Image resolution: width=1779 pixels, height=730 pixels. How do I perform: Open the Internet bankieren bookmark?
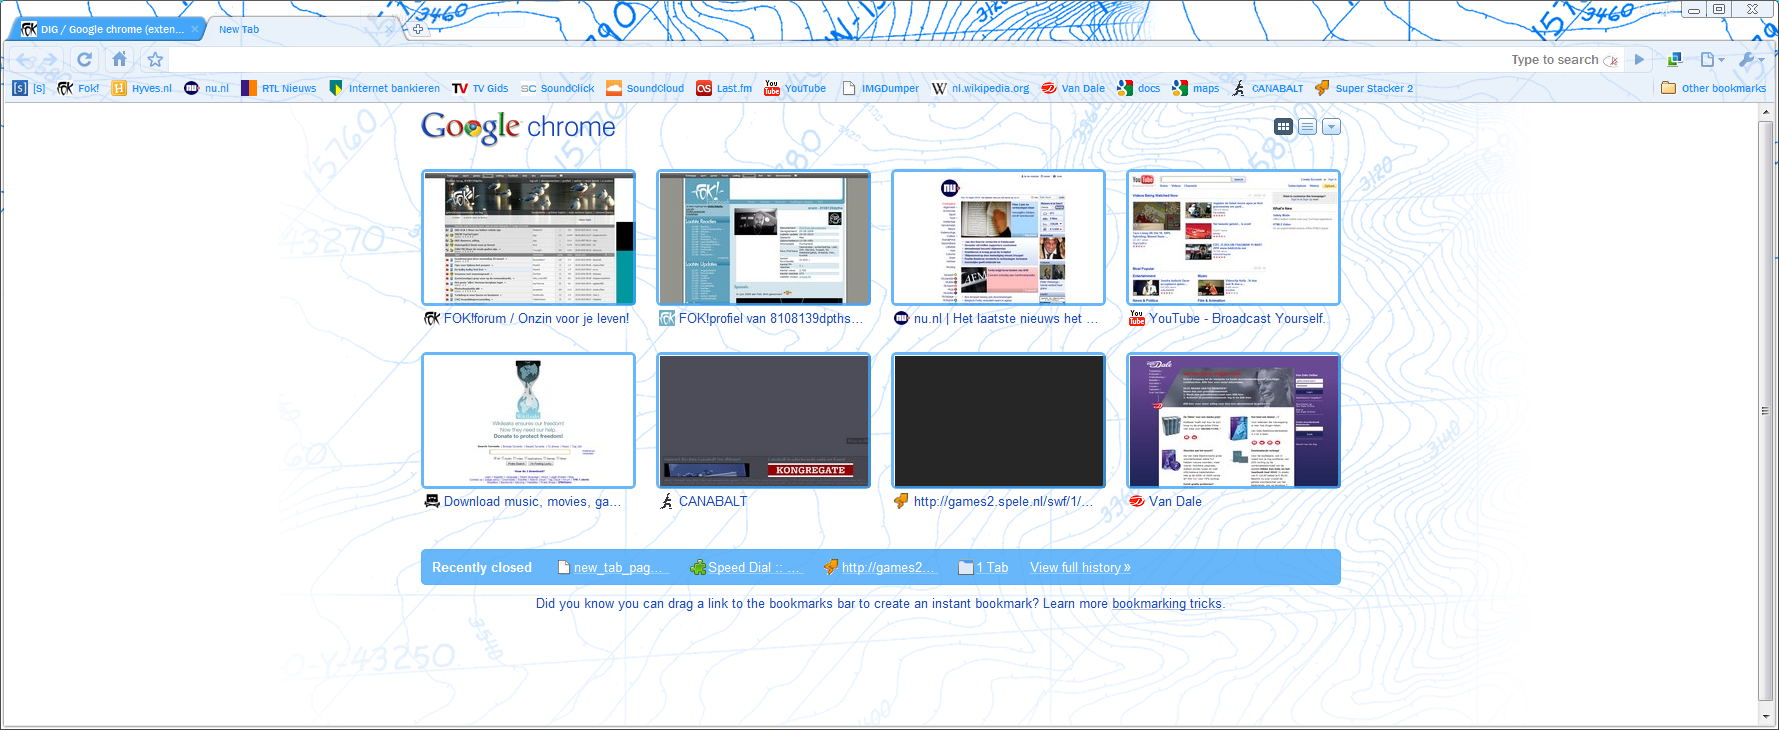click(385, 88)
